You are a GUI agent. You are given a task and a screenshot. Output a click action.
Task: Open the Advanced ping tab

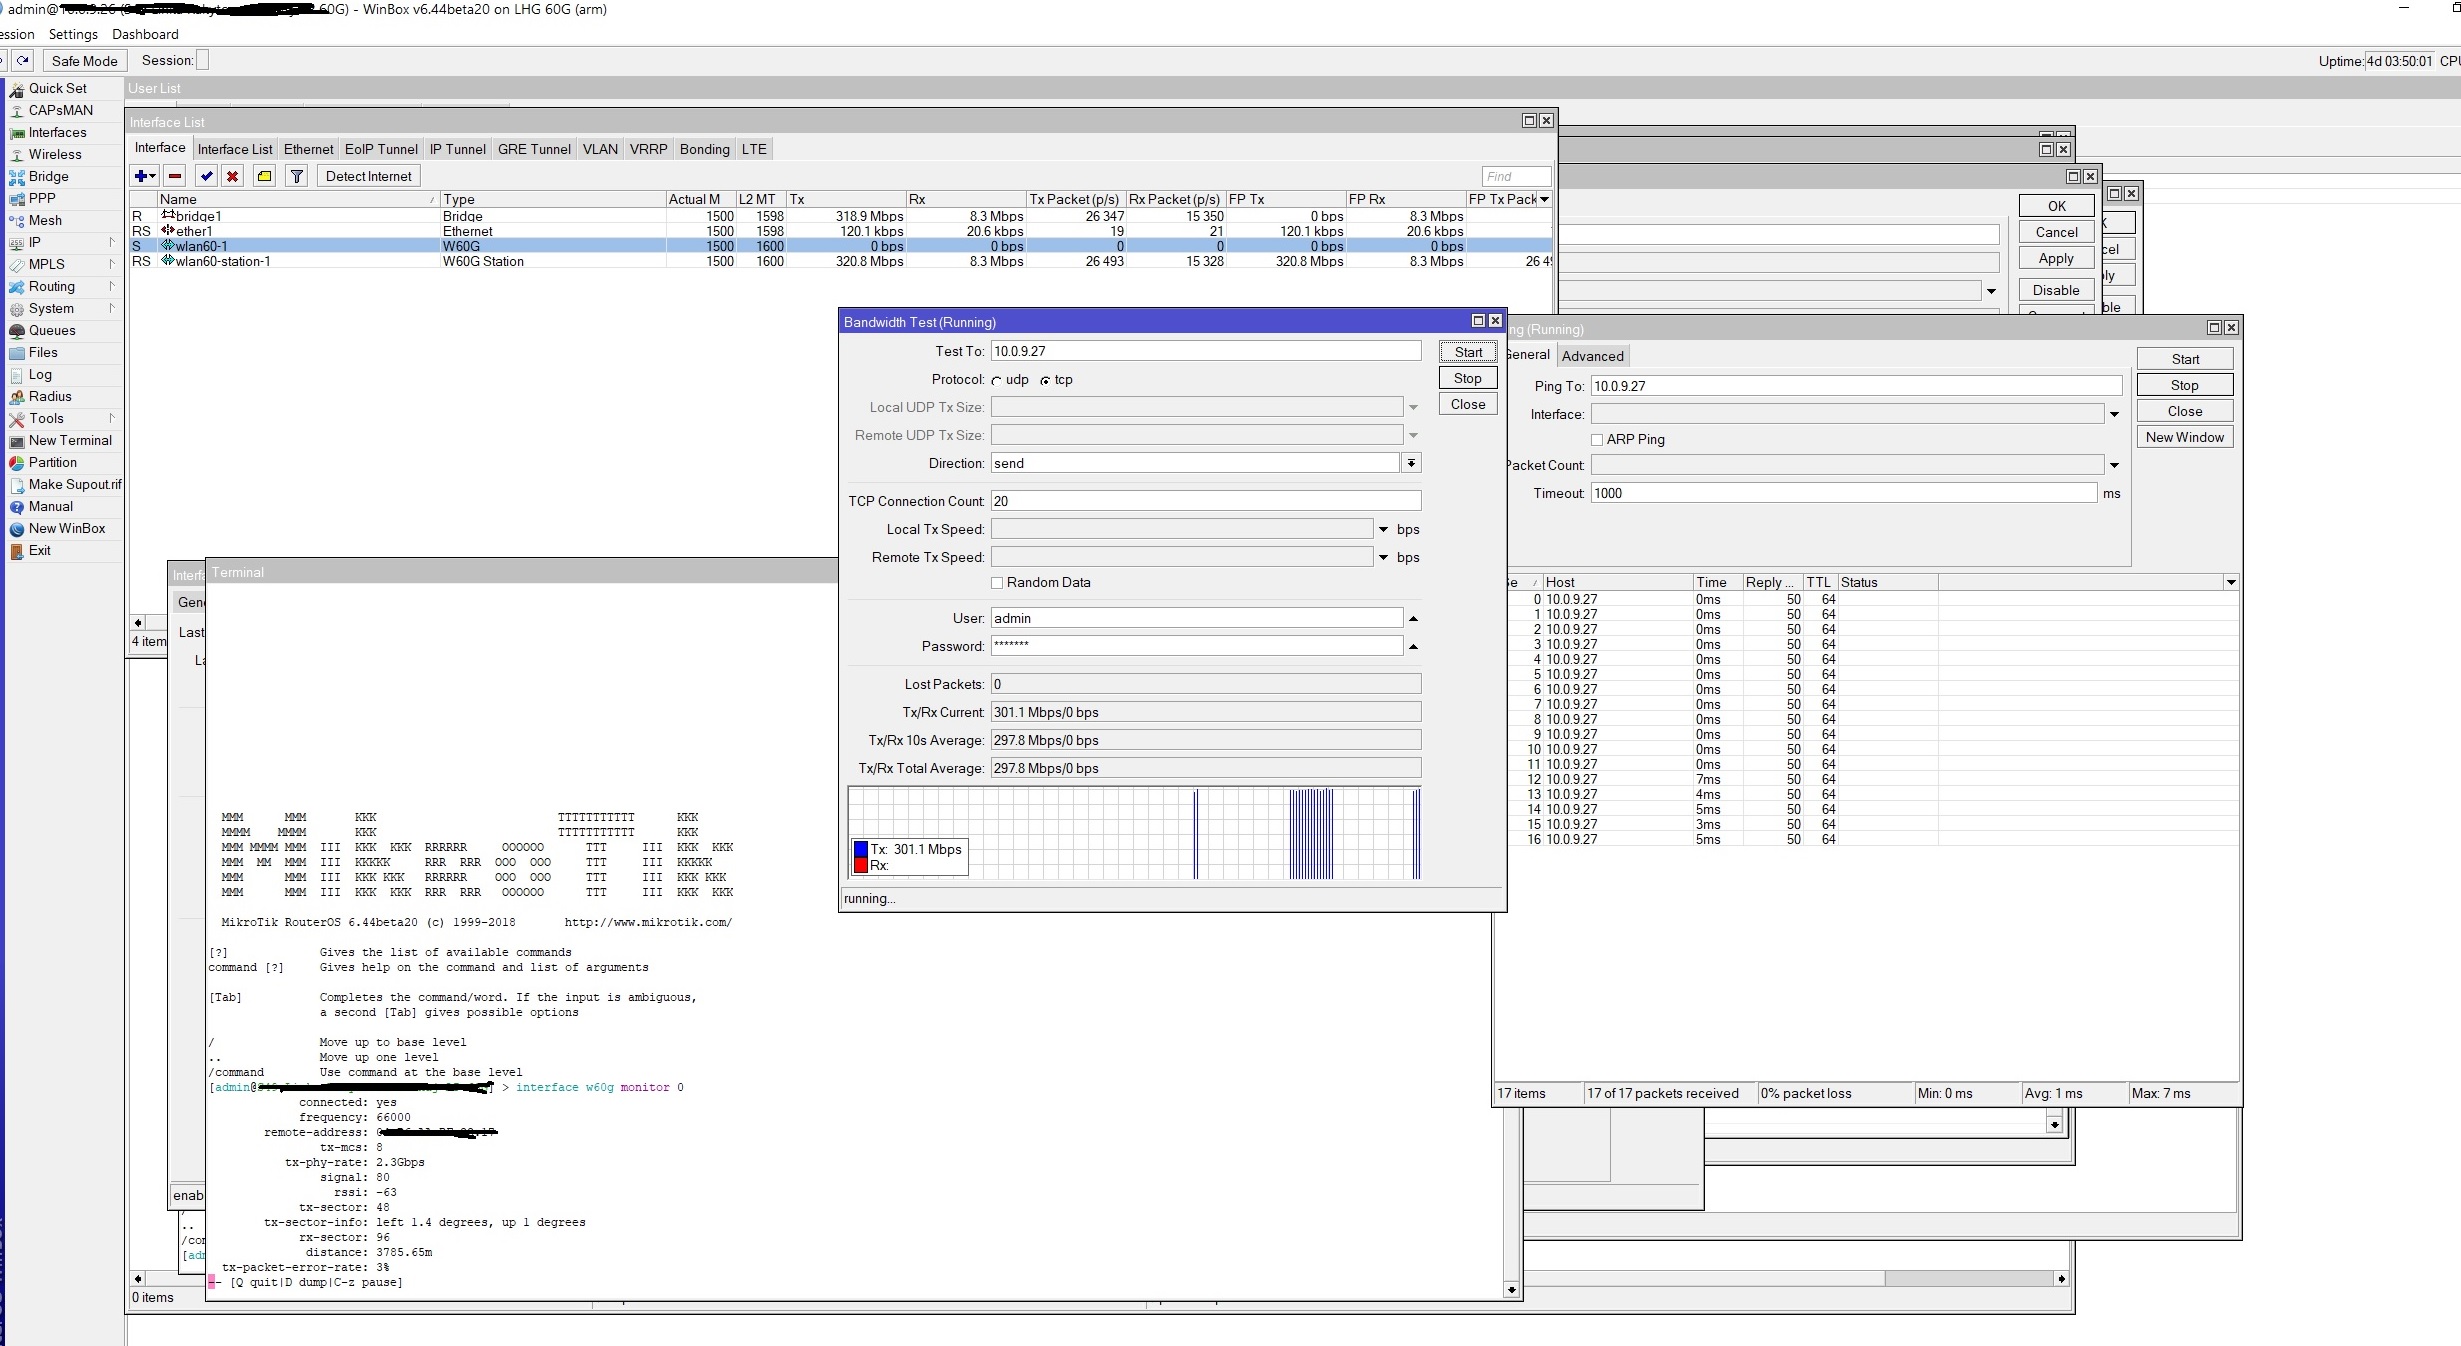(x=1592, y=356)
